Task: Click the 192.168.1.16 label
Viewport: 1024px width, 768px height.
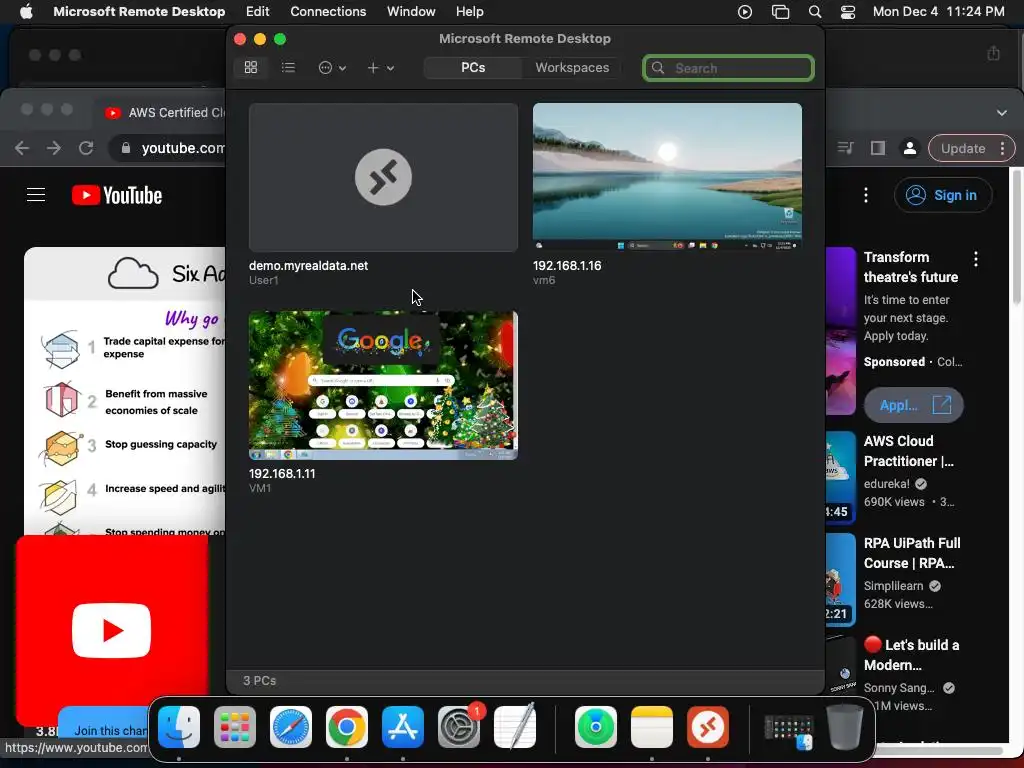Action: (x=567, y=266)
